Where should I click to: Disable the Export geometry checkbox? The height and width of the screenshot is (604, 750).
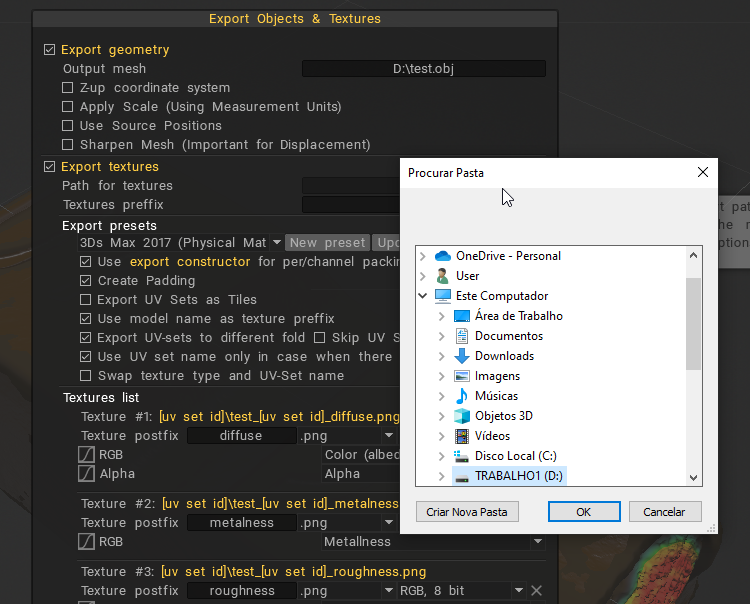(x=50, y=50)
